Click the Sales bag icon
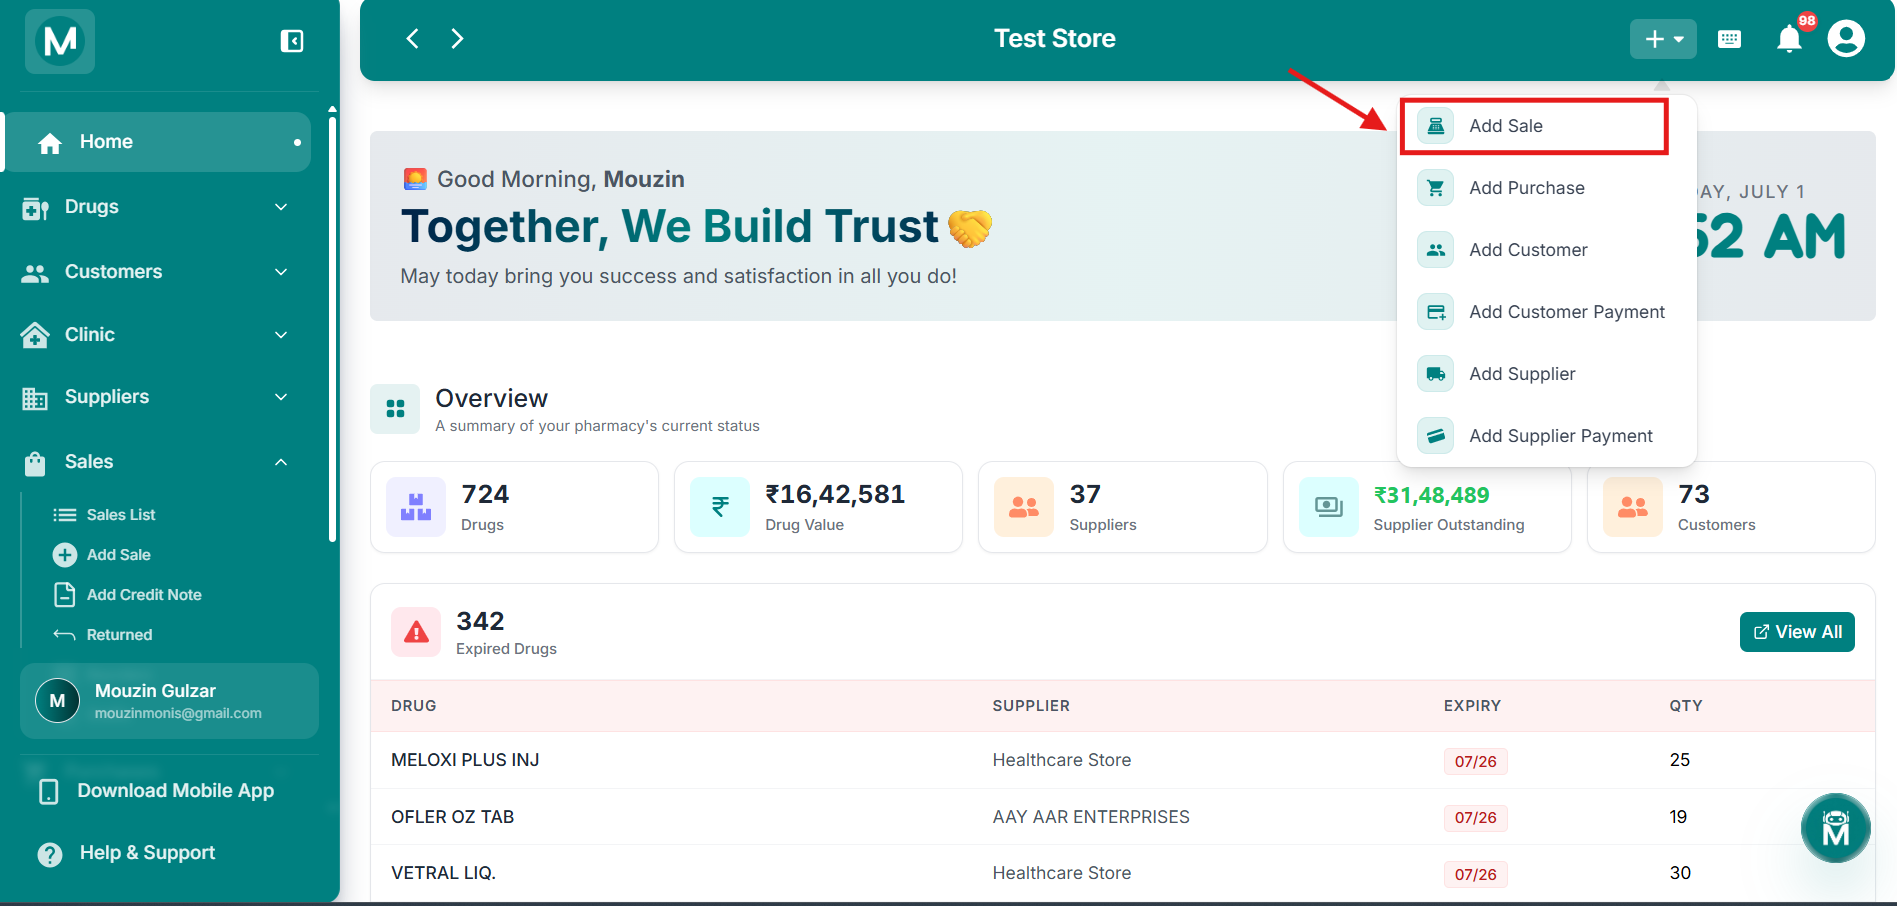The height and width of the screenshot is (906, 1897). [x=35, y=463]
